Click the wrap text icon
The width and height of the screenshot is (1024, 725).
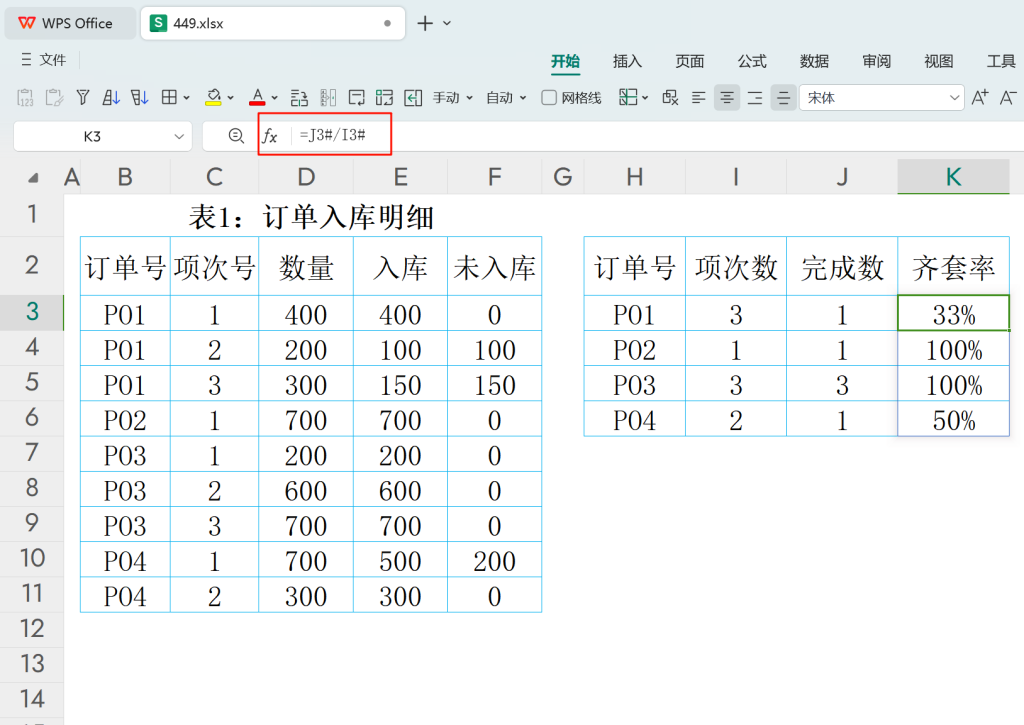[357, 98]
